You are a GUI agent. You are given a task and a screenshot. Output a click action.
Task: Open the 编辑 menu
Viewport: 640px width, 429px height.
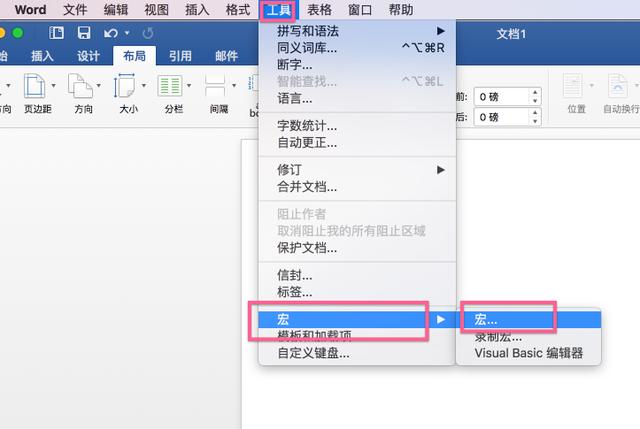click(116, 10)
